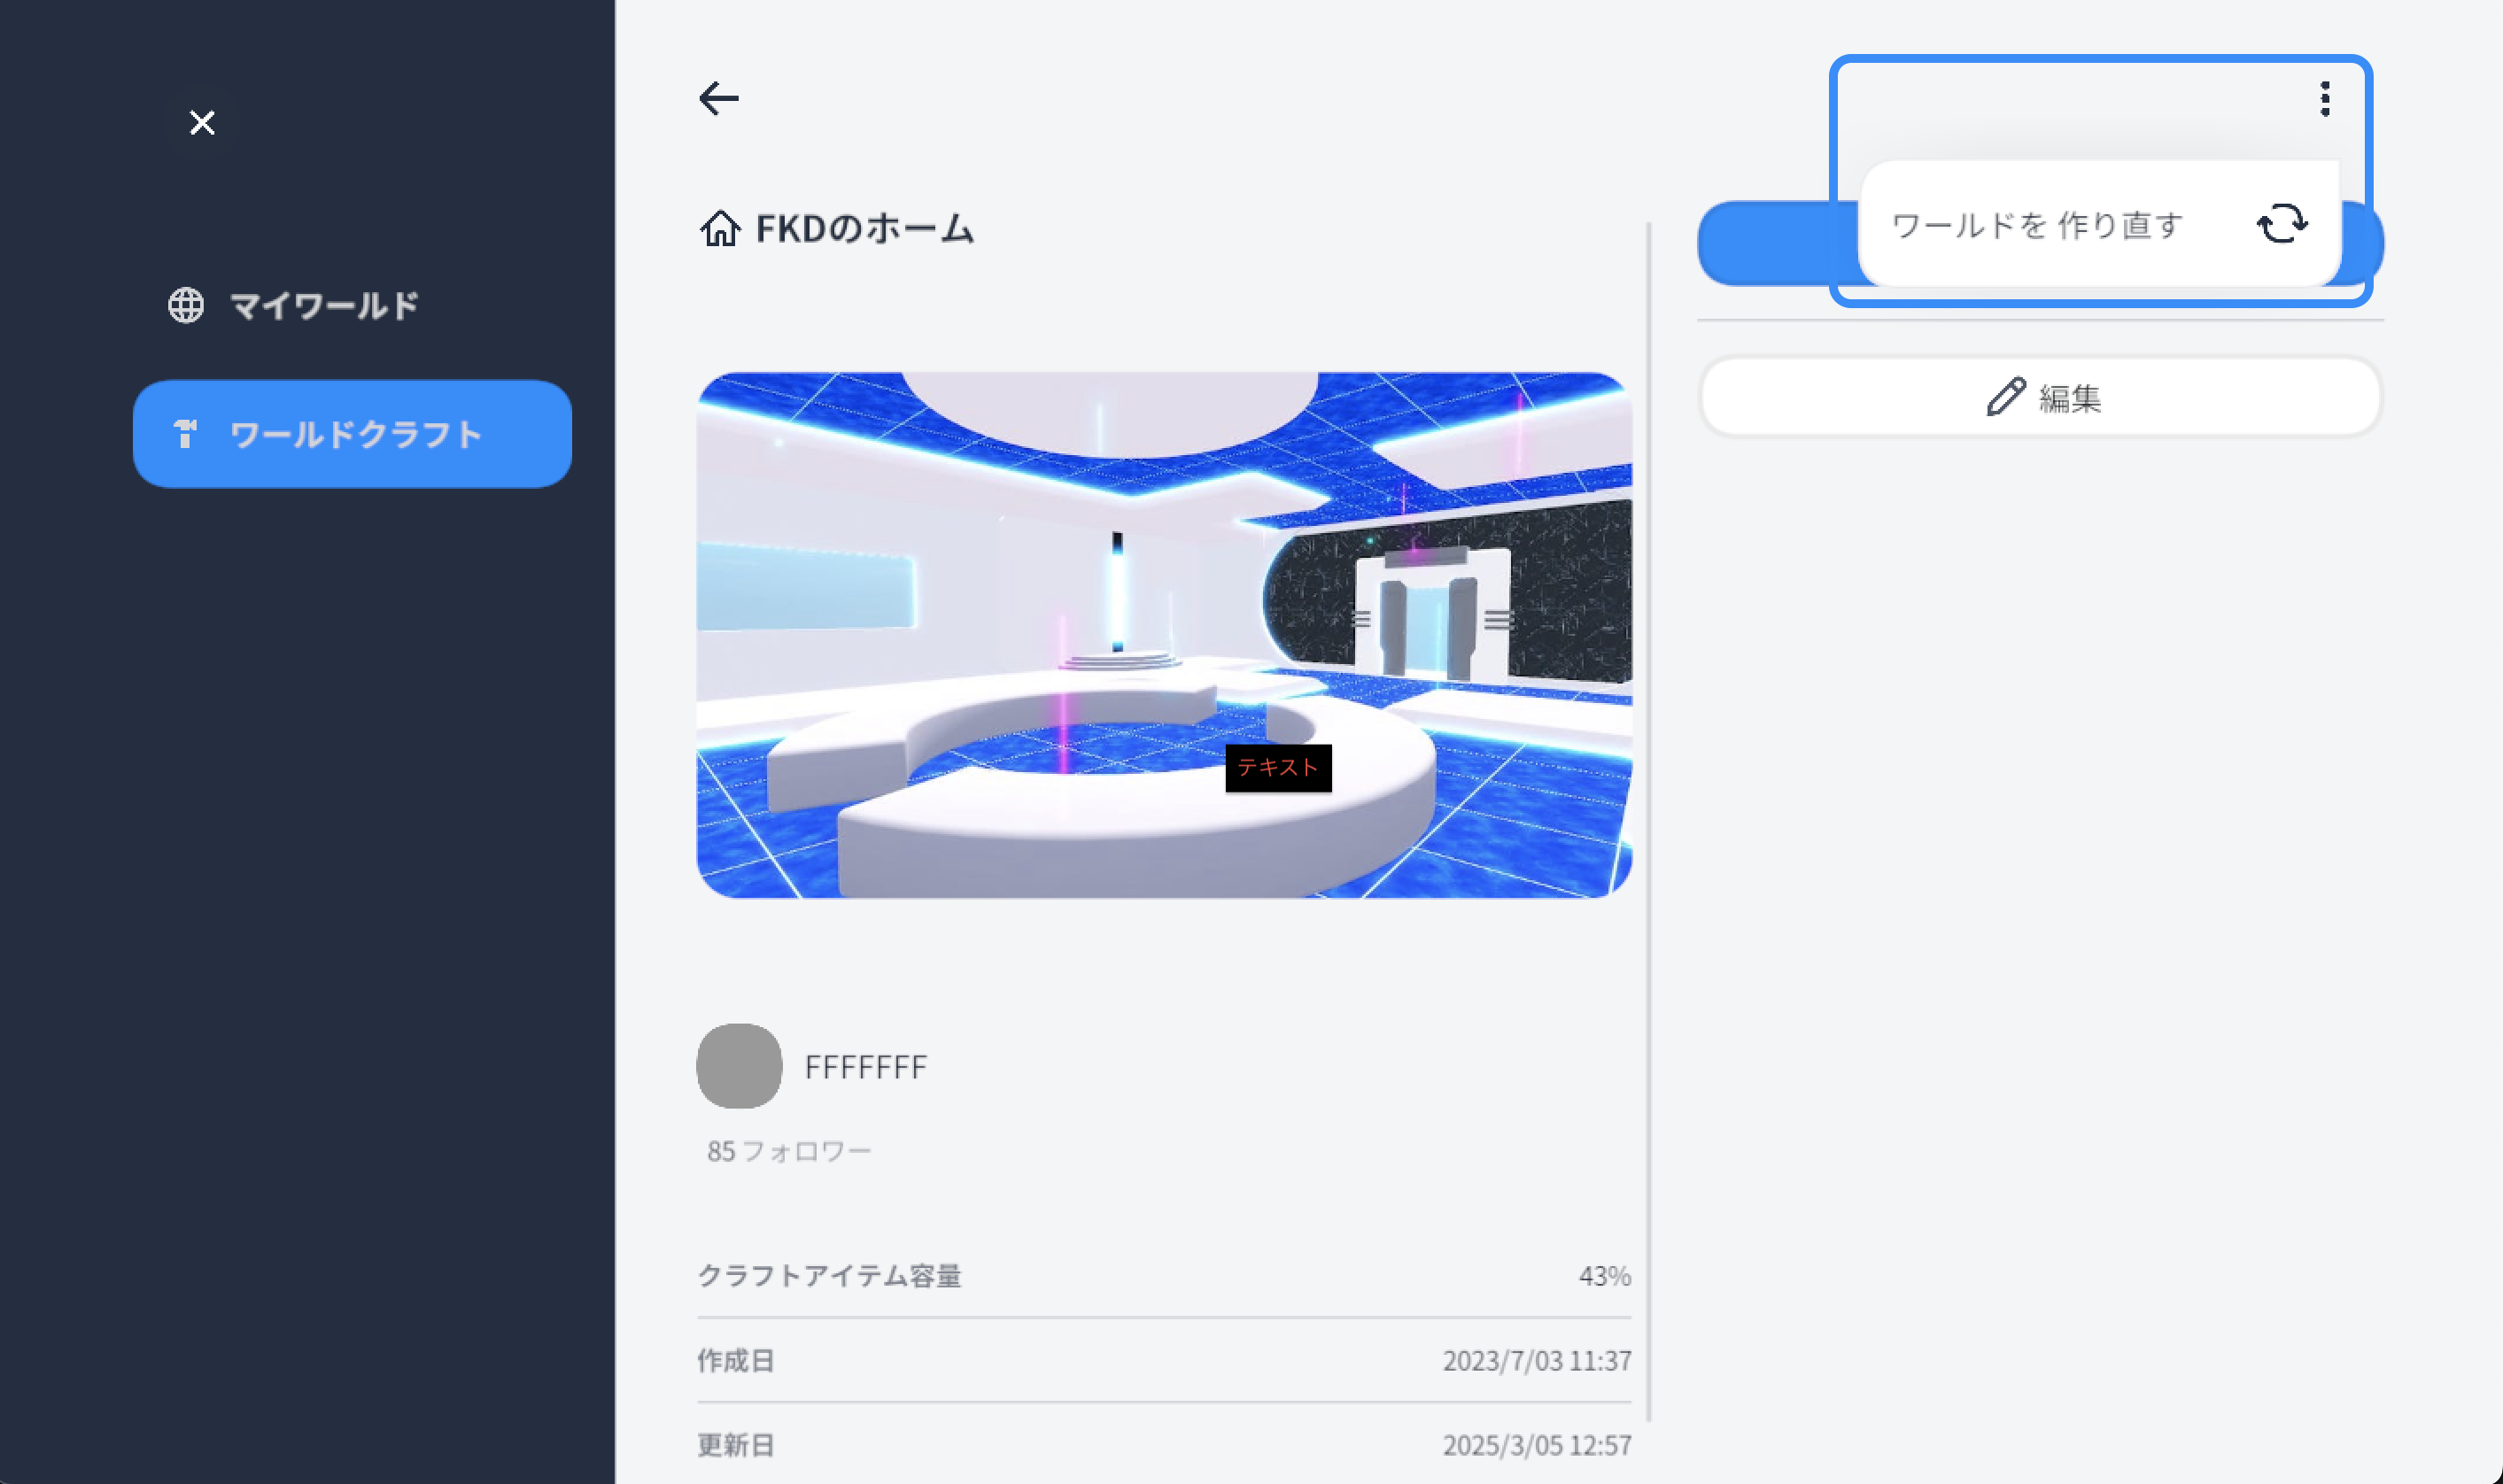Click the recreate arrows icon in popup

coord(2282,224)
